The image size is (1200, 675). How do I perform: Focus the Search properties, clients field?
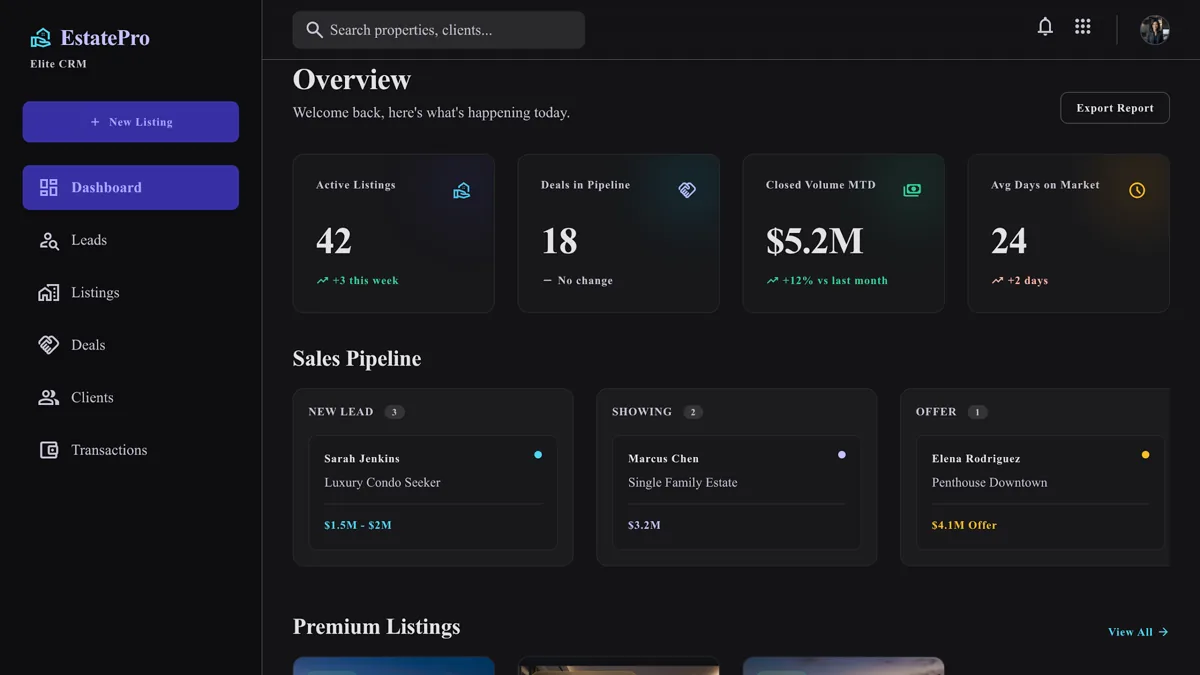439,30
